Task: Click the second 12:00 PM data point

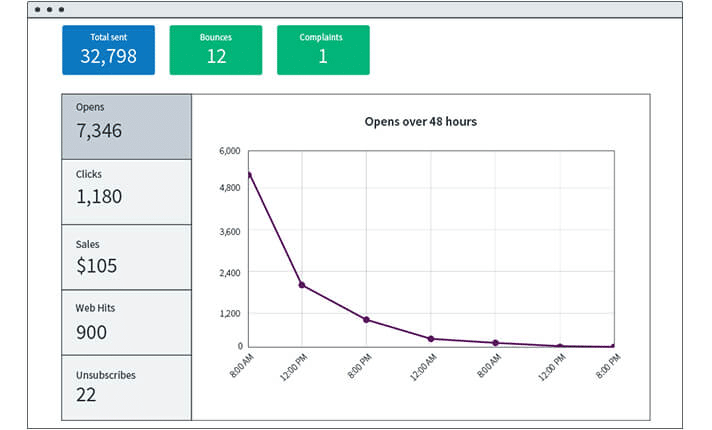Action: coord(560,347)
